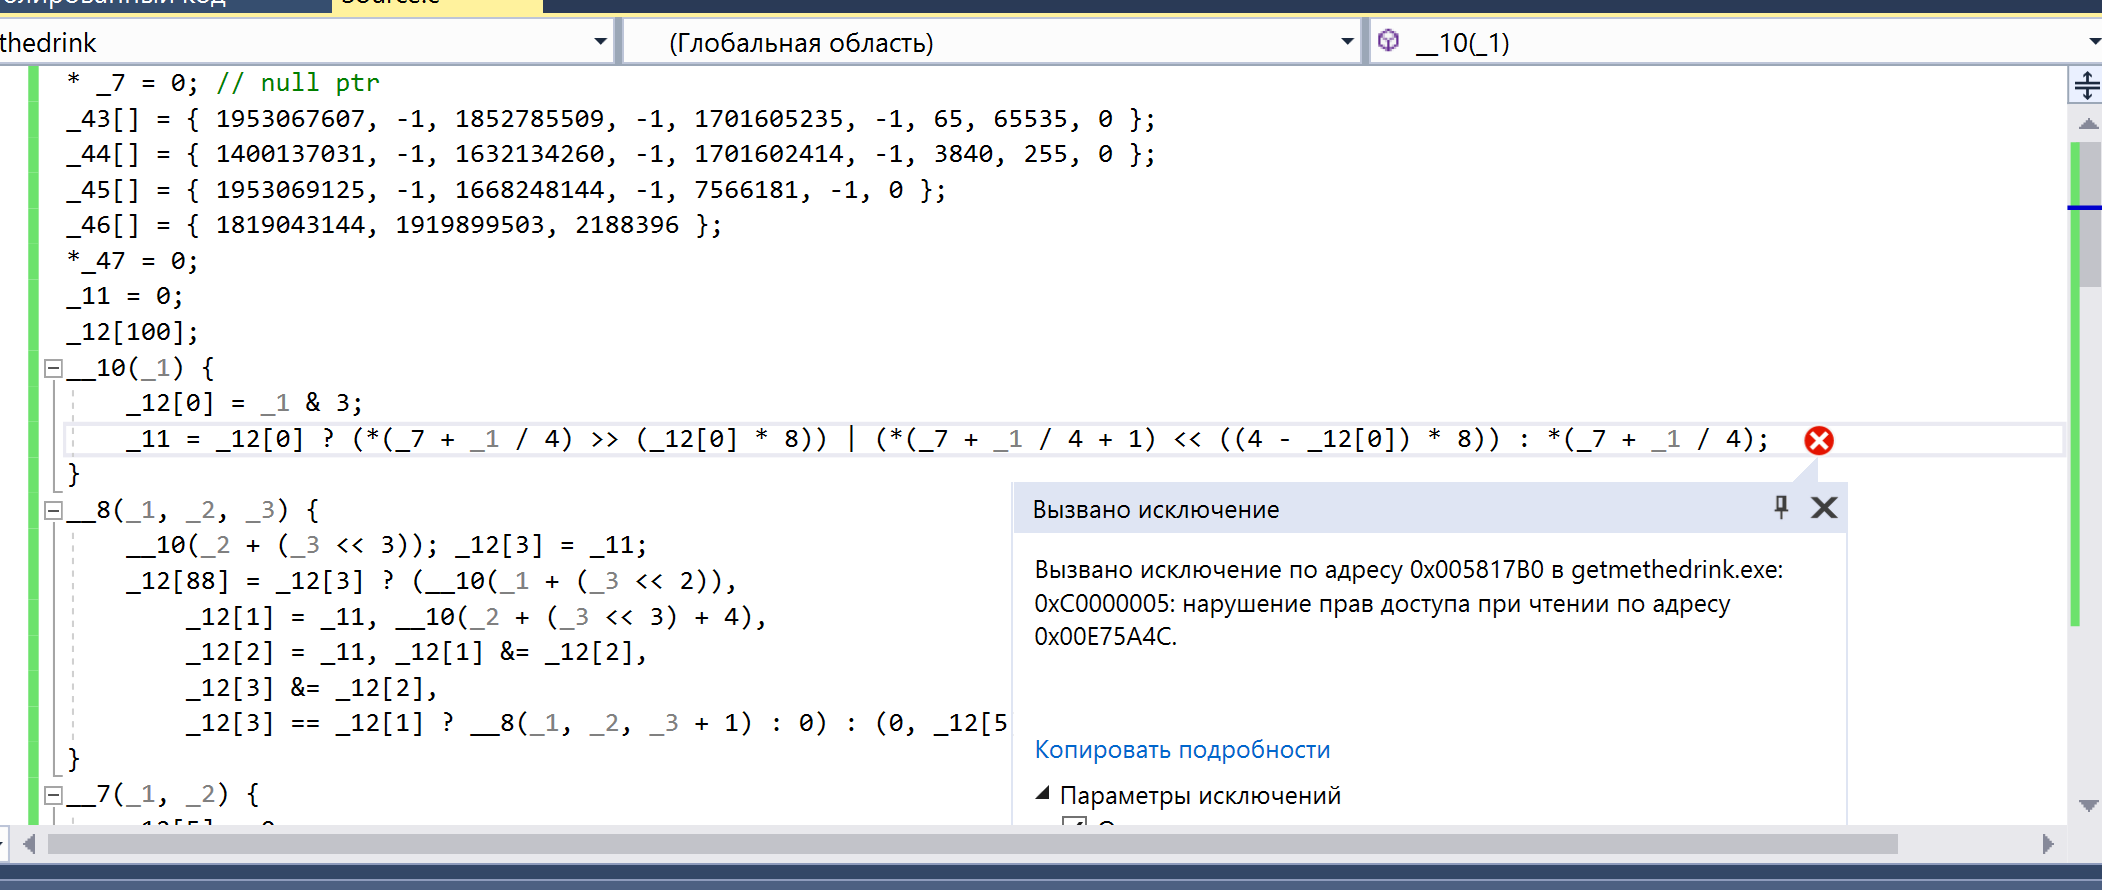
Task: Close the Вызвано исключение popup
Action: click(1824, 508)
